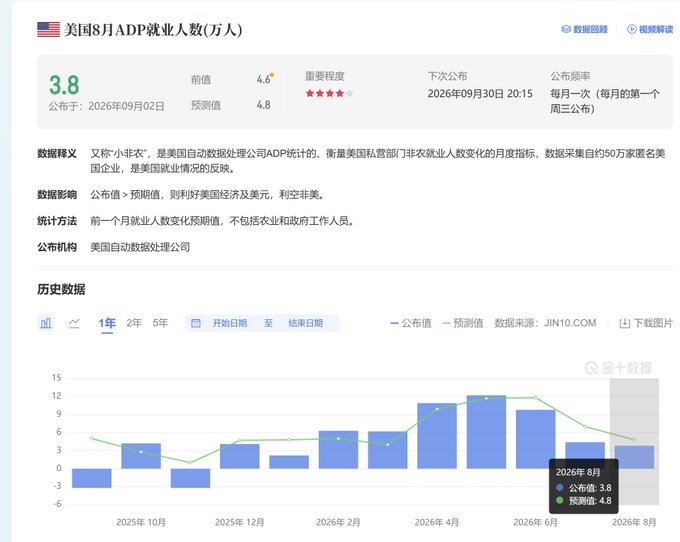Click the 公布机构 label
This screenshot has height=542, width=680.
tap(57, 247)
